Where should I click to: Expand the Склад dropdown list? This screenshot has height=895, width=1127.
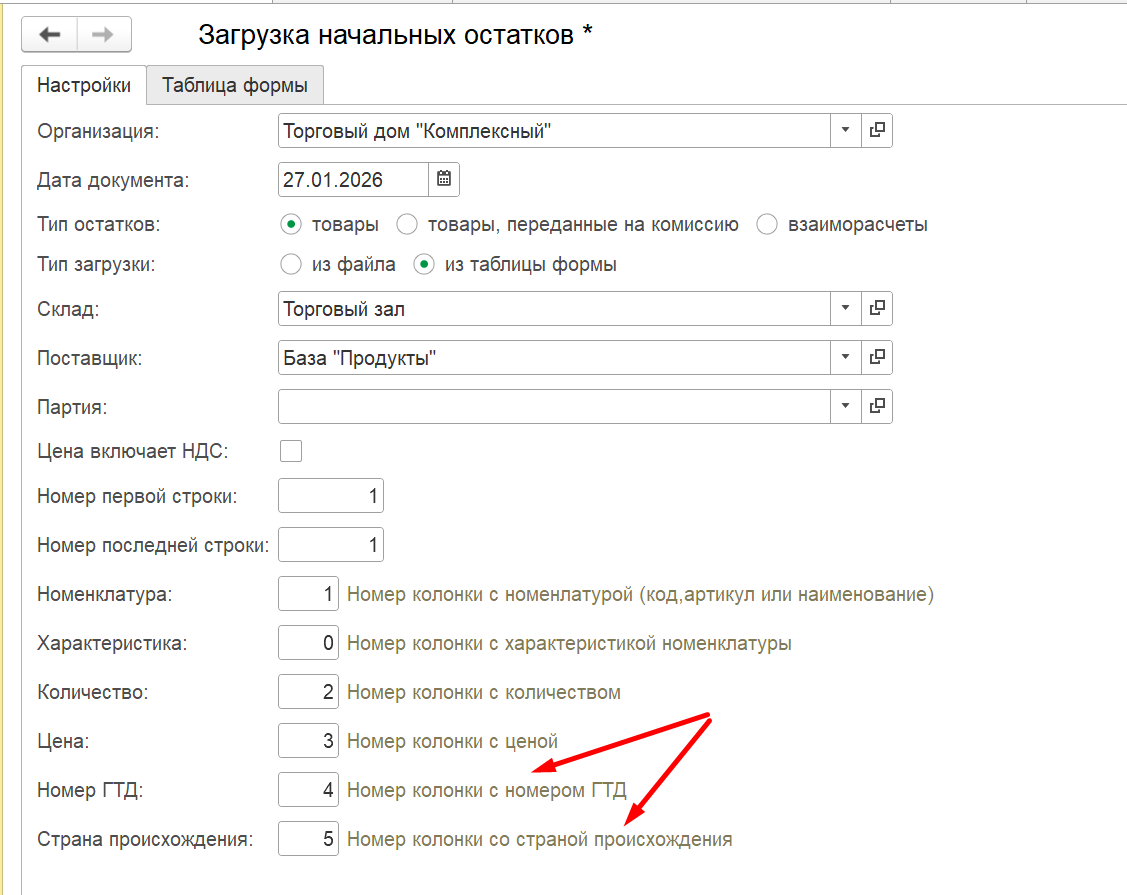(846, 308)
